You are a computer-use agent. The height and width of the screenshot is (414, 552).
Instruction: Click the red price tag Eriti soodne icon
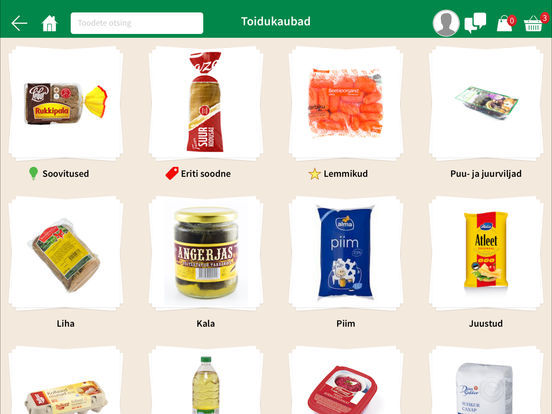pyautogui.click(x=172, y=173)
